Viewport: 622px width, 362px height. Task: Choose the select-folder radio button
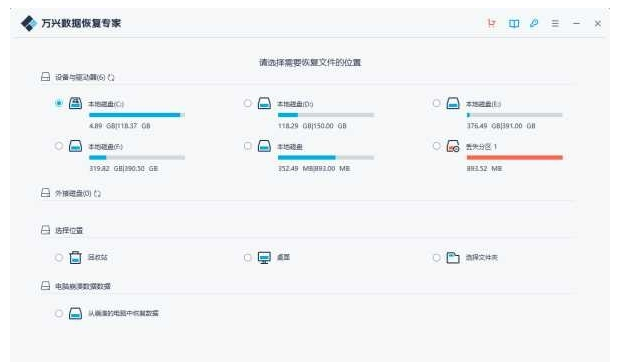tap(436, 258)
